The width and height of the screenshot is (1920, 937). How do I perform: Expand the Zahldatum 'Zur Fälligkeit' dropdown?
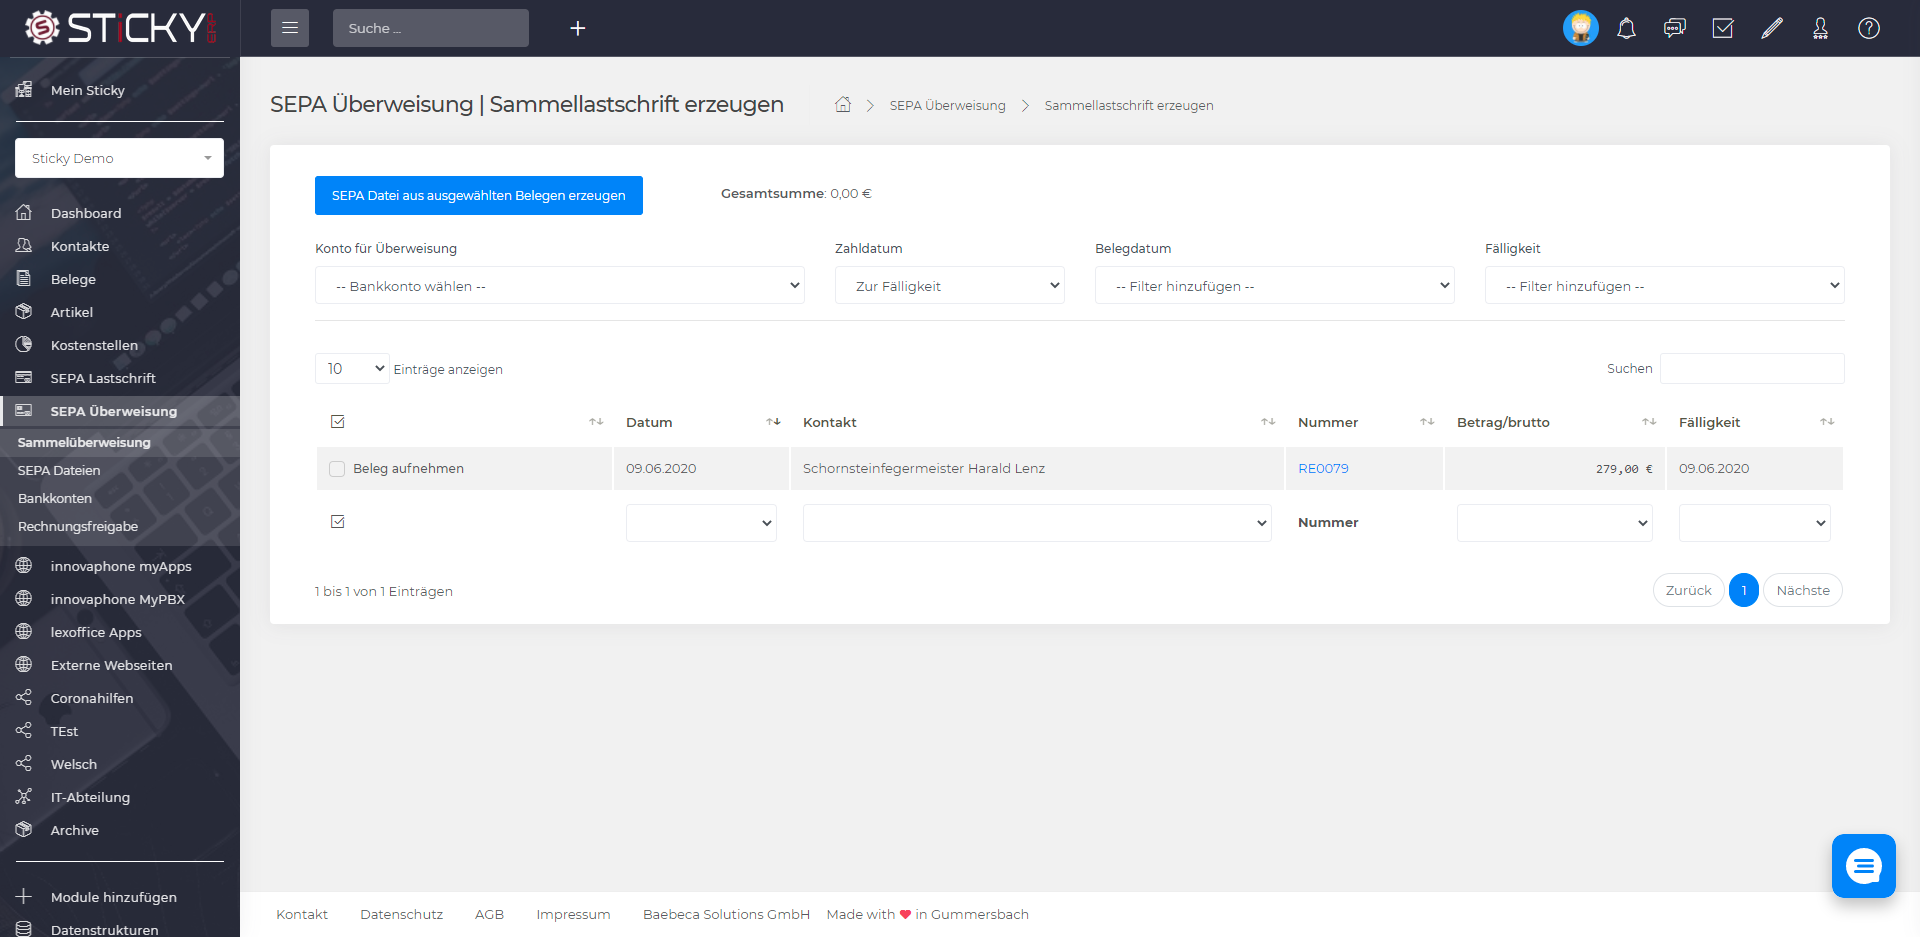[949, 286]
